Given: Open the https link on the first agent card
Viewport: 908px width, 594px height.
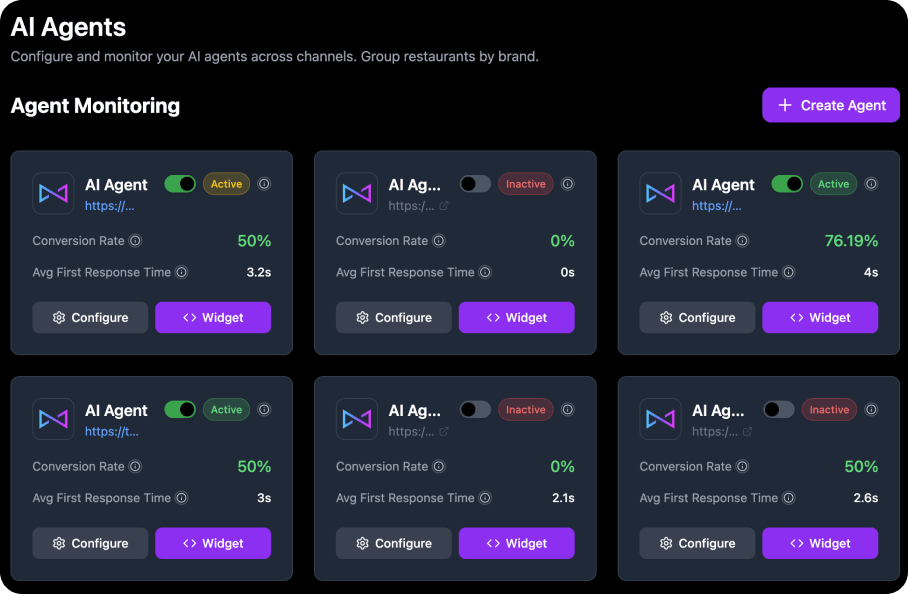Looking at the screenshot, I should 107,203.
